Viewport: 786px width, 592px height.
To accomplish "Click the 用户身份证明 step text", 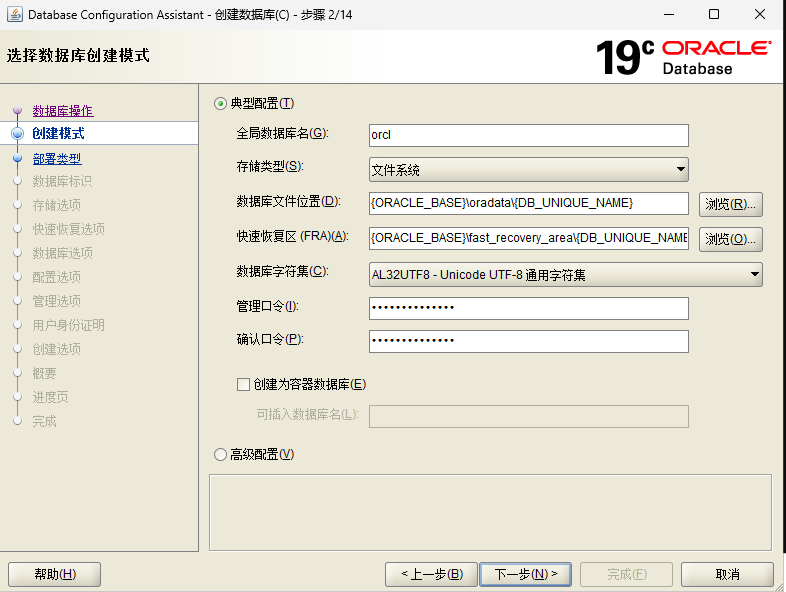I will click(x=69, y=325).
